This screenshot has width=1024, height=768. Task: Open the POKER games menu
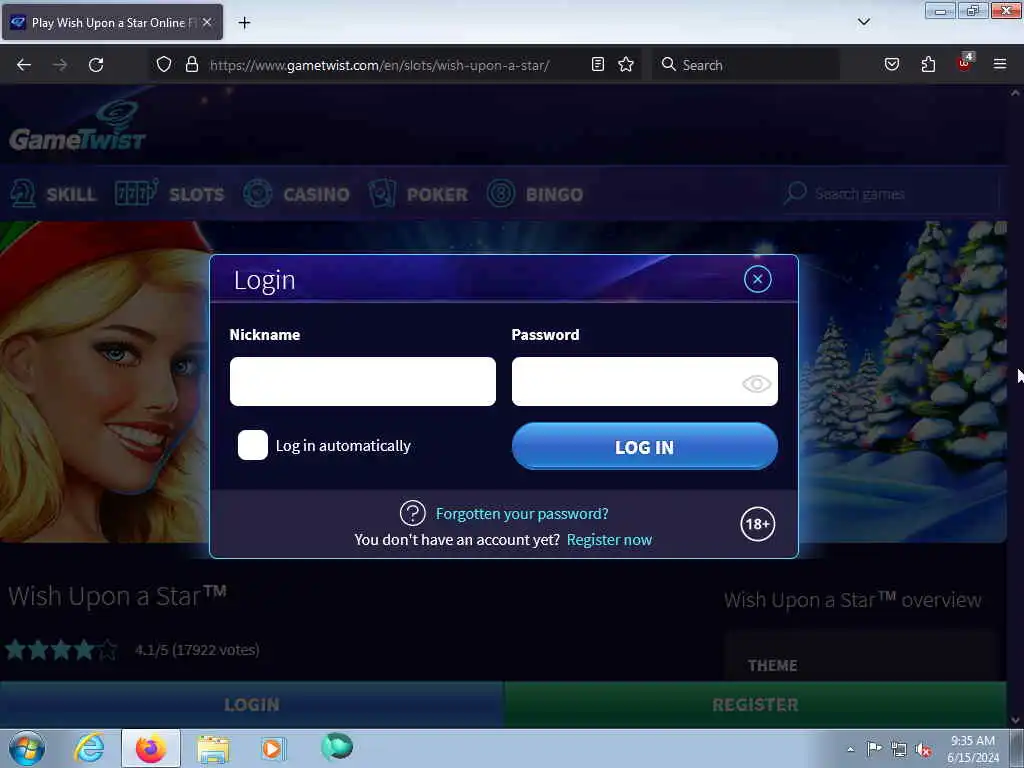[x=418, y=194]
